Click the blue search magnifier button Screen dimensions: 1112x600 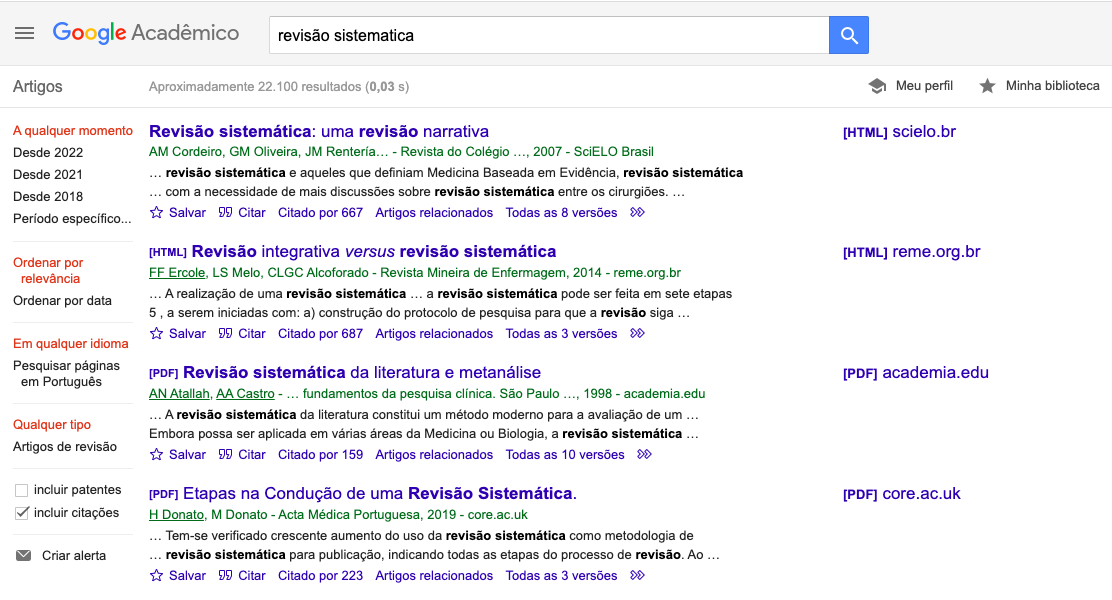tap(849, 35)
